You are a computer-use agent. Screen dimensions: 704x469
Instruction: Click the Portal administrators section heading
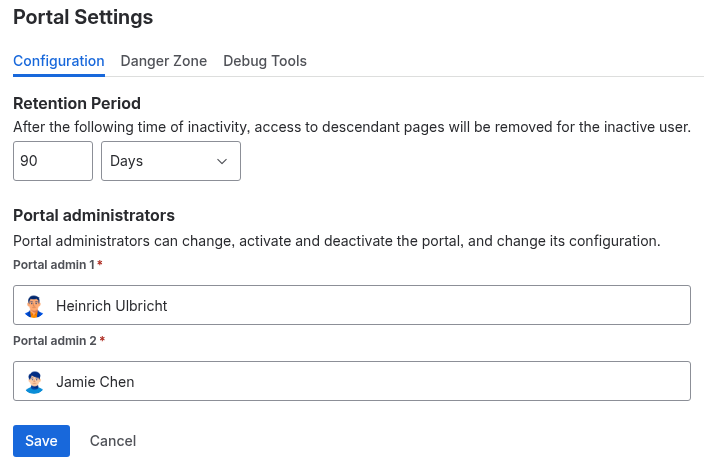tap(94, 215)
